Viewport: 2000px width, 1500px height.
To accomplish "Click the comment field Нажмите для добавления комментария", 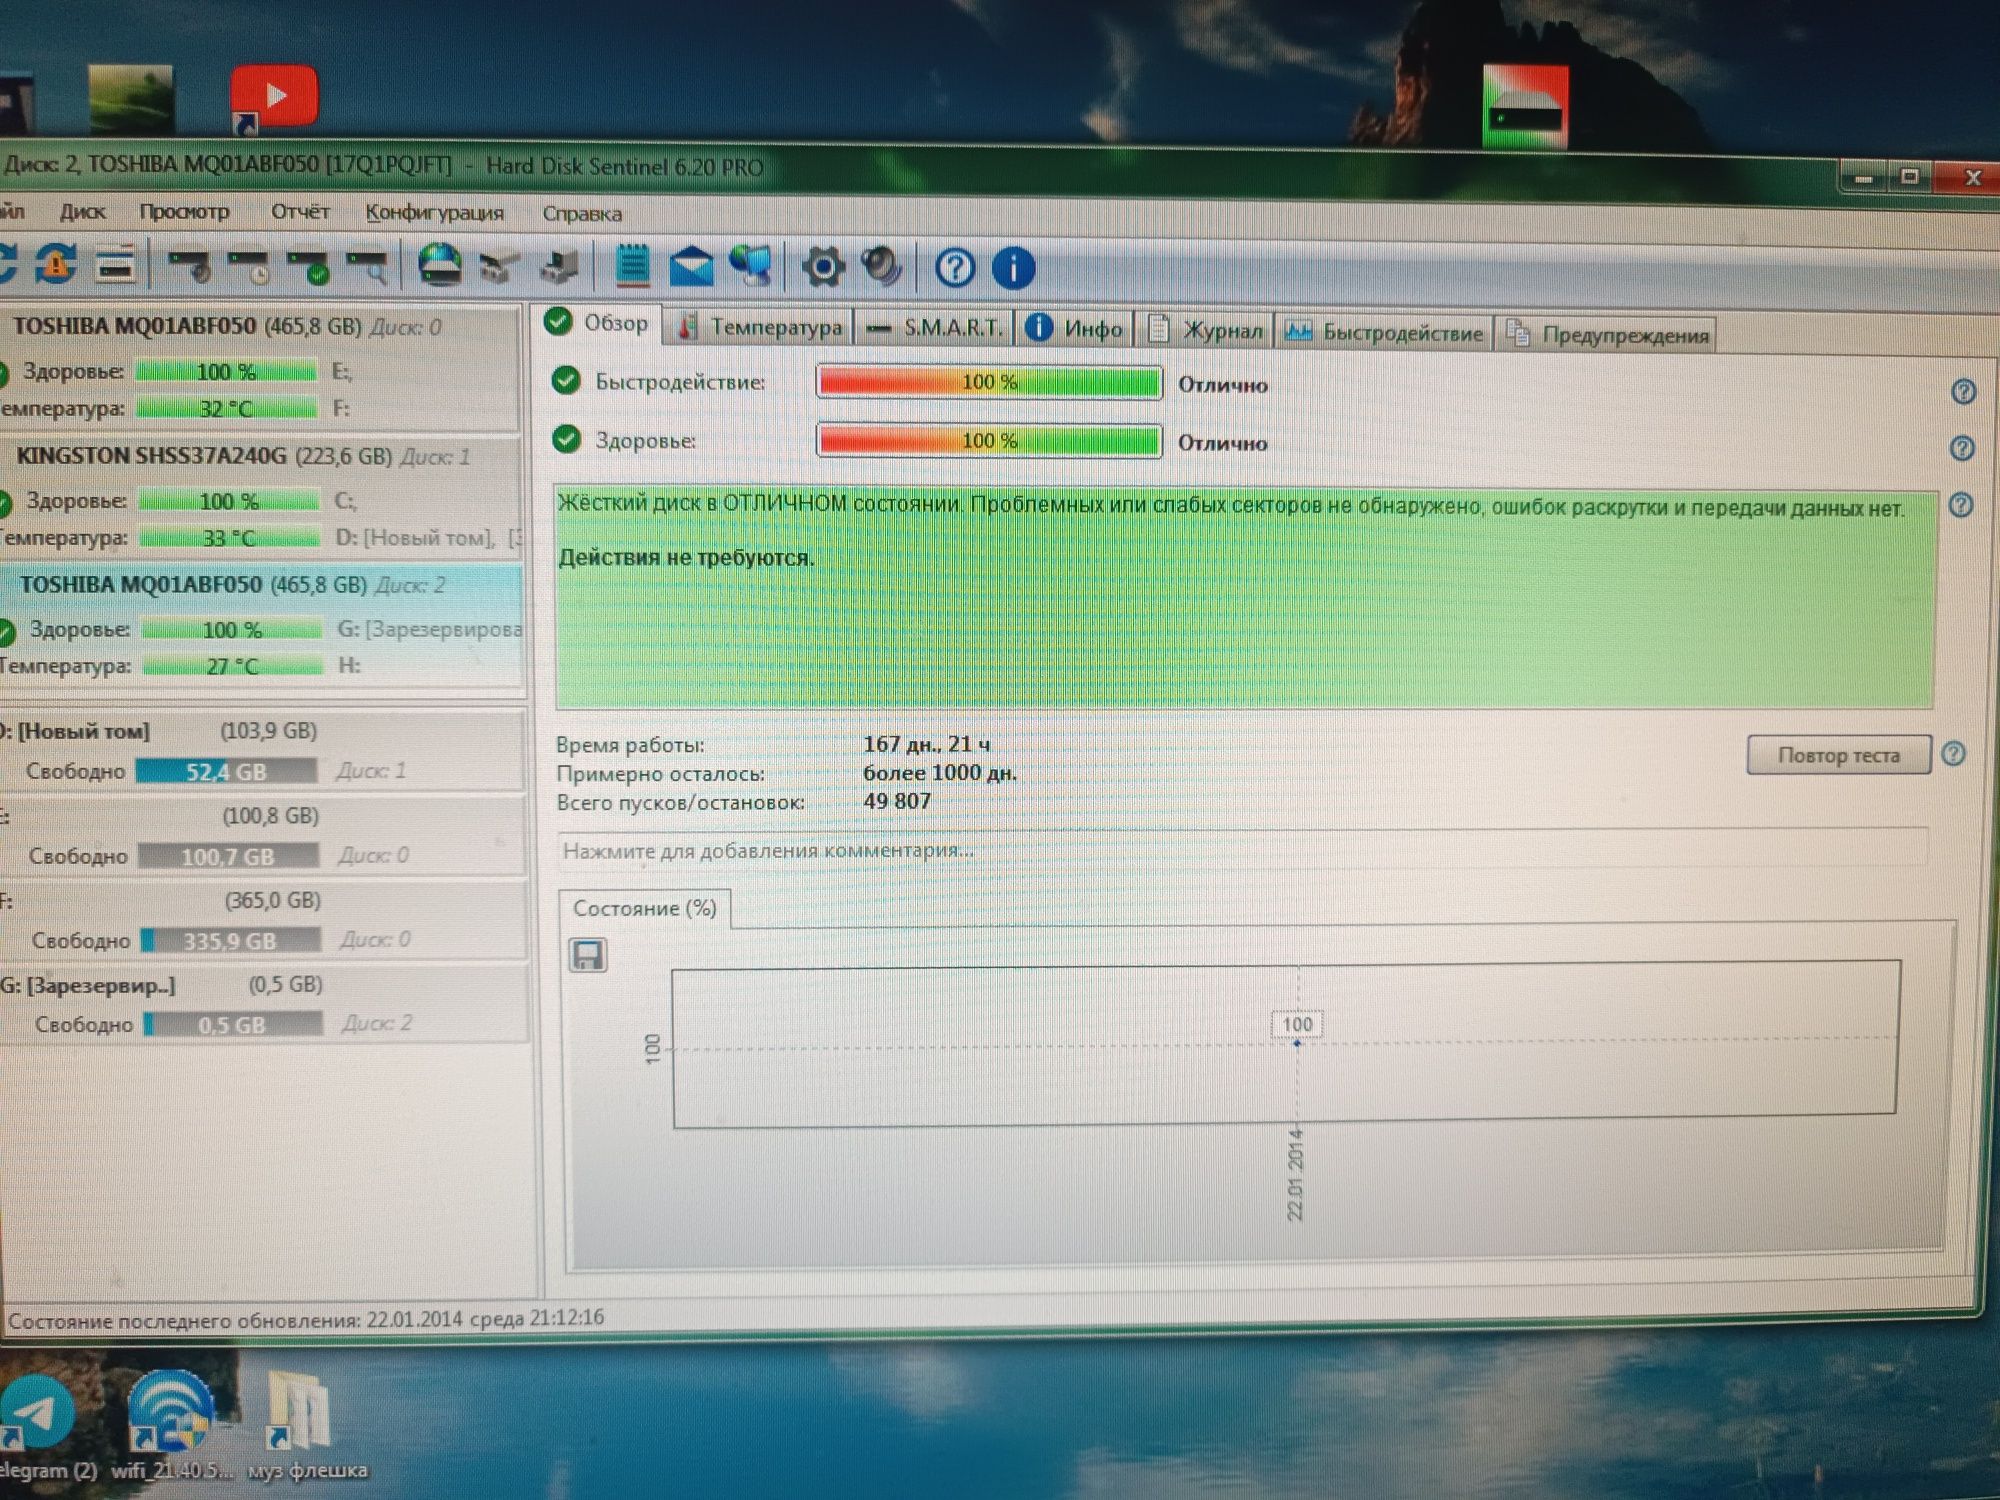I will tap(1242, 850).
